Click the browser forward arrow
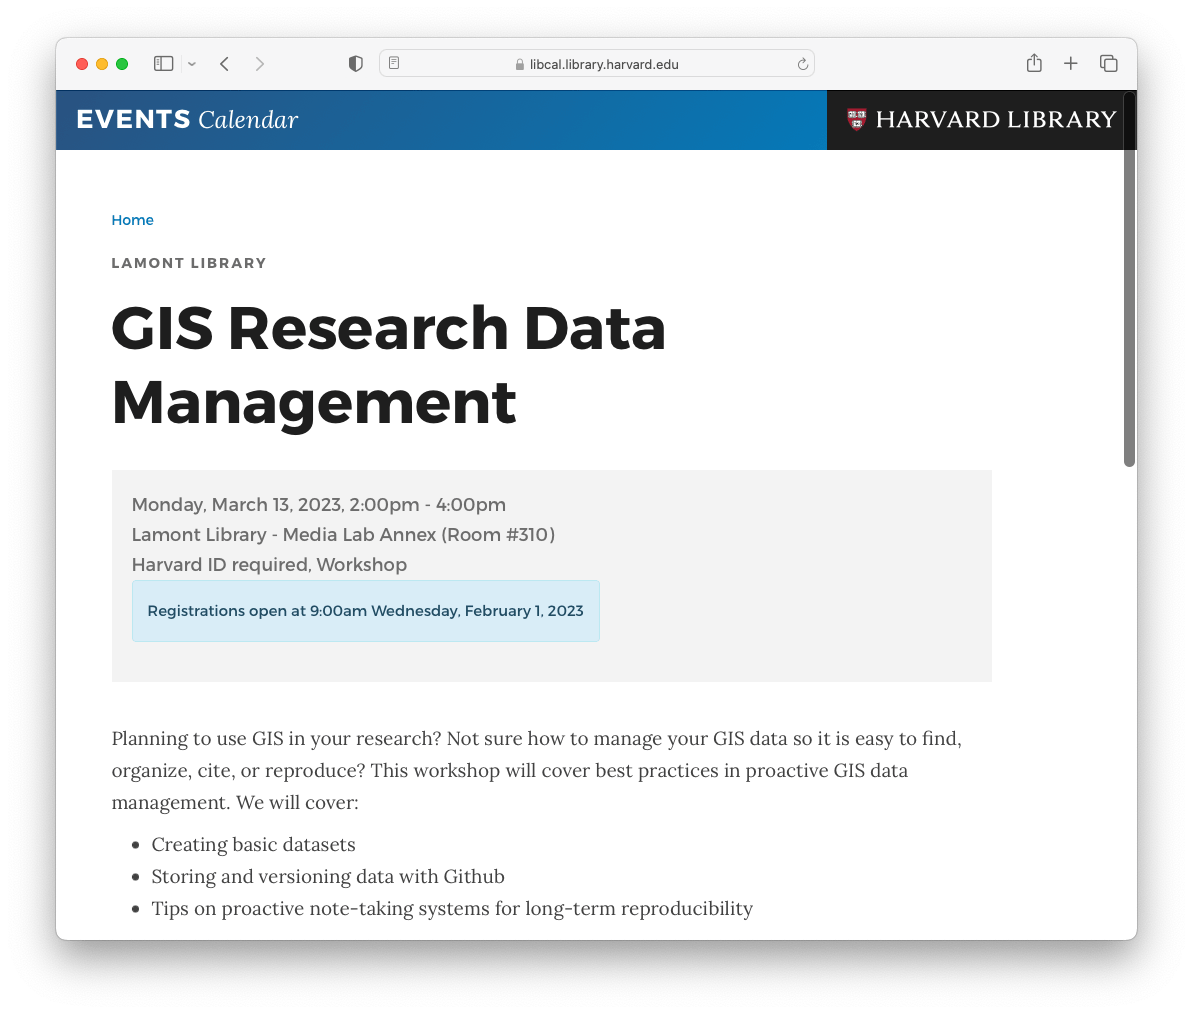Screen dimensions: 1193x1014 [x=260, y=63]
